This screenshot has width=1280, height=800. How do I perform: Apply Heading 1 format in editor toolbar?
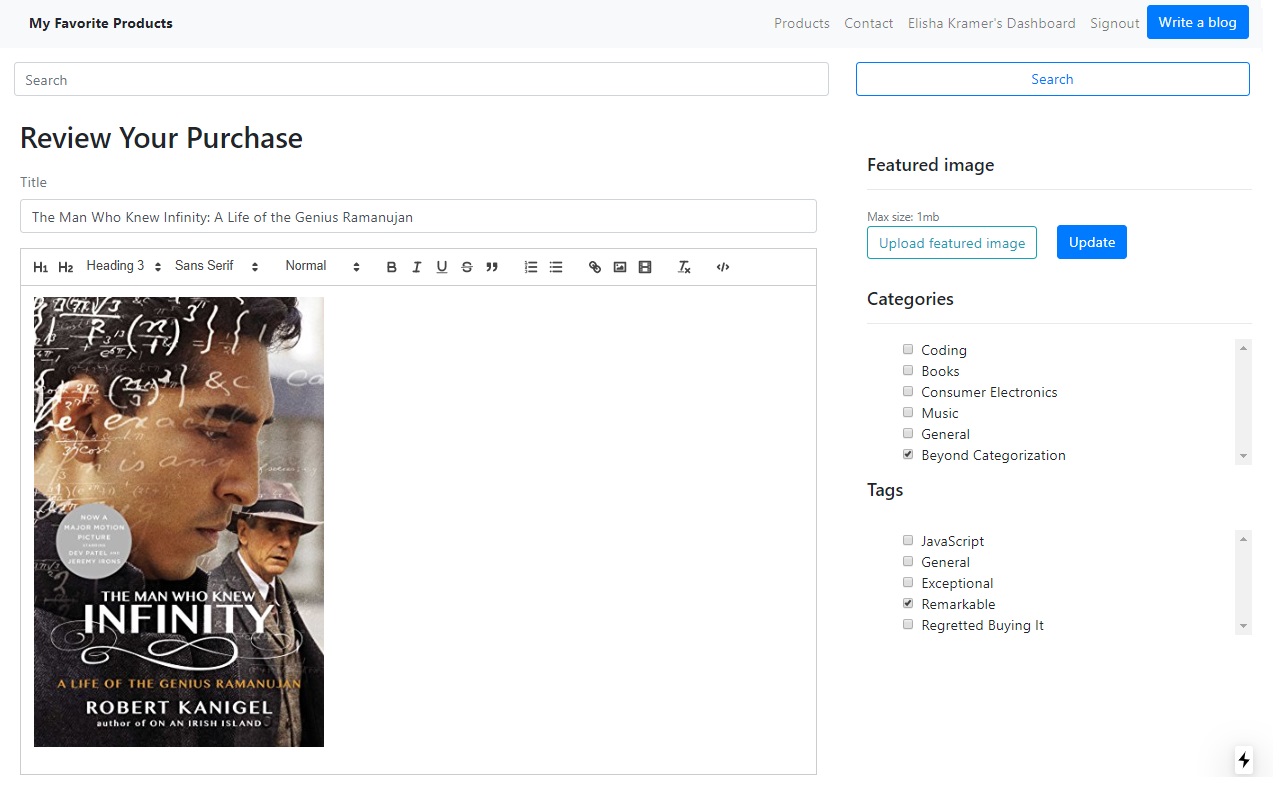tap(41, 267)
